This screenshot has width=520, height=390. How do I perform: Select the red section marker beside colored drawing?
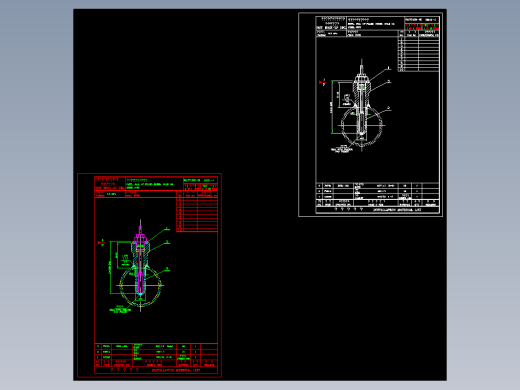click(x=101, y=242)
